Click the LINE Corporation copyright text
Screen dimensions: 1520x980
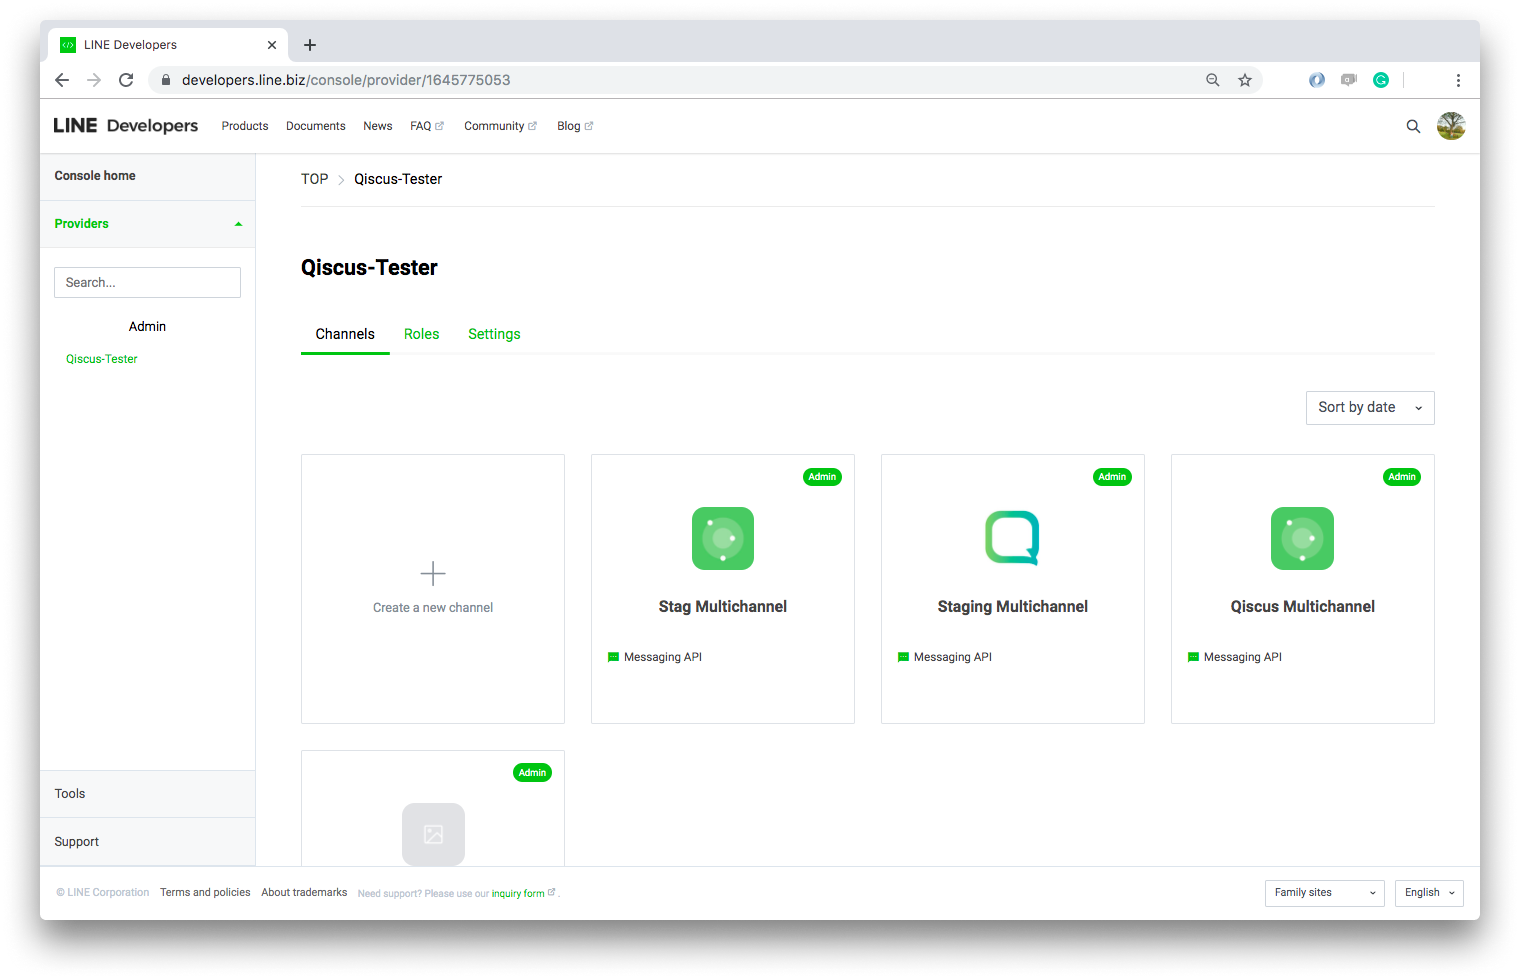pos(103,893)
